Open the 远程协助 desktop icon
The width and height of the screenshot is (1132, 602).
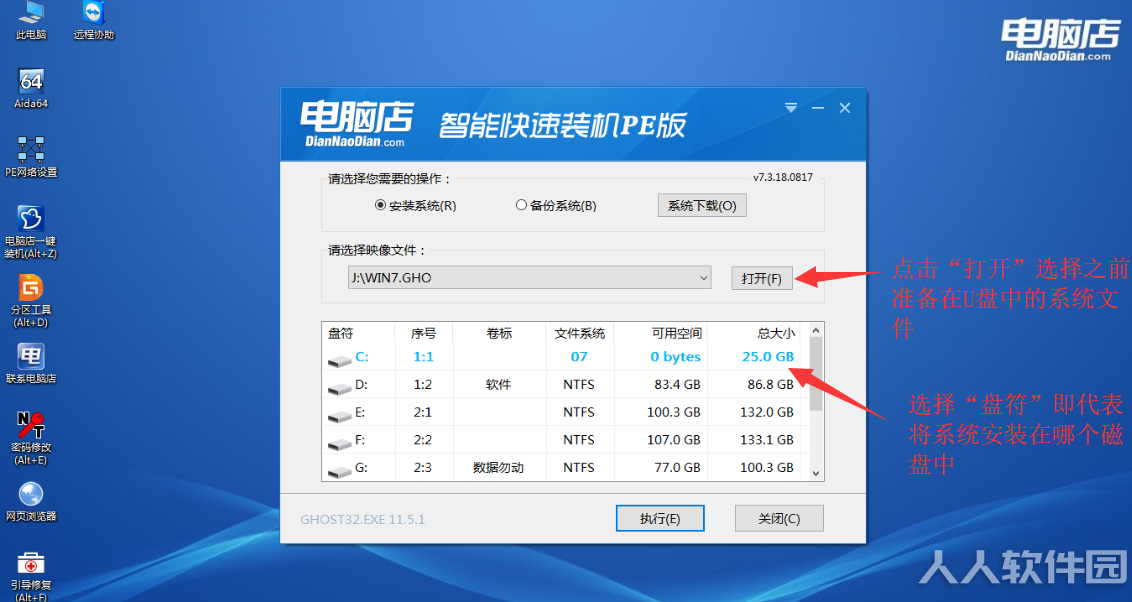point(94,20)
